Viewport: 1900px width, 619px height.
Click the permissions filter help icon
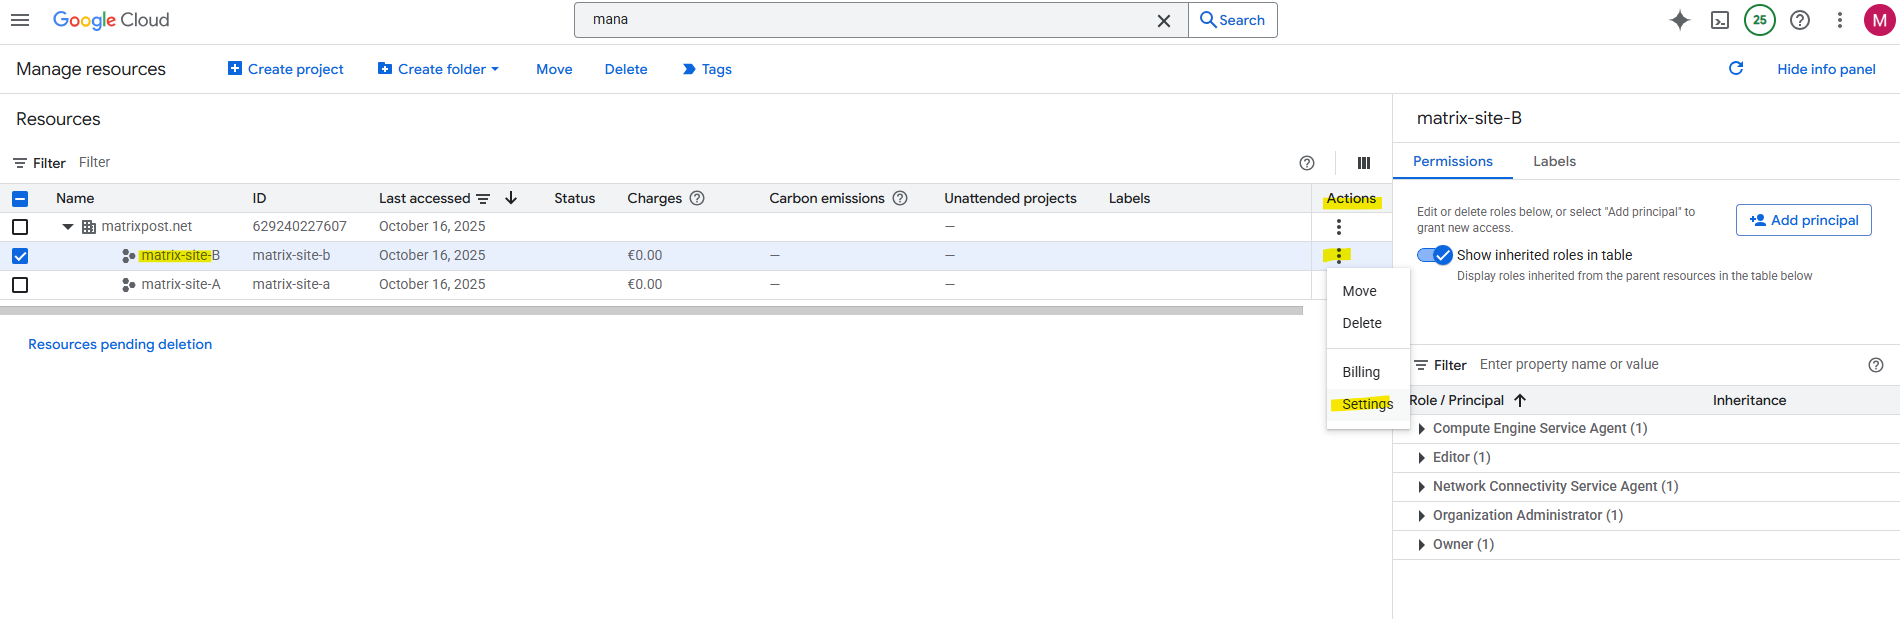[1876, 365]
